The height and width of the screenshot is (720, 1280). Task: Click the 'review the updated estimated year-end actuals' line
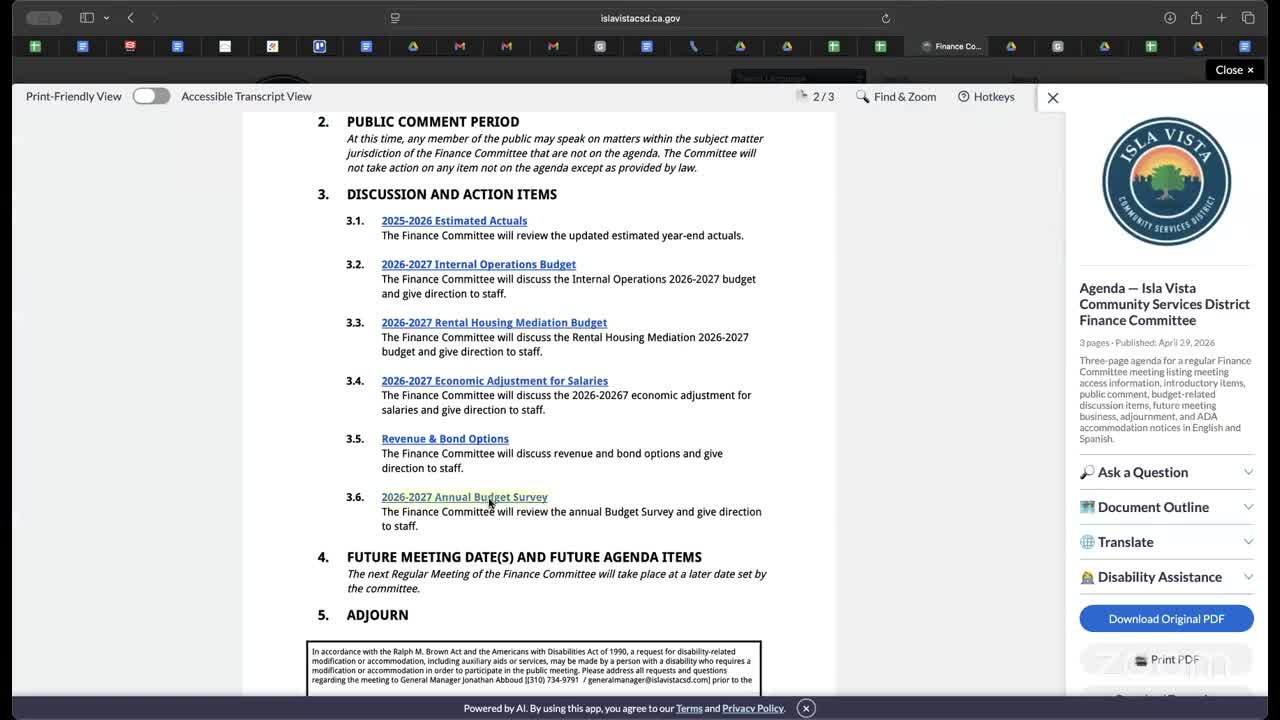point(562,236)
